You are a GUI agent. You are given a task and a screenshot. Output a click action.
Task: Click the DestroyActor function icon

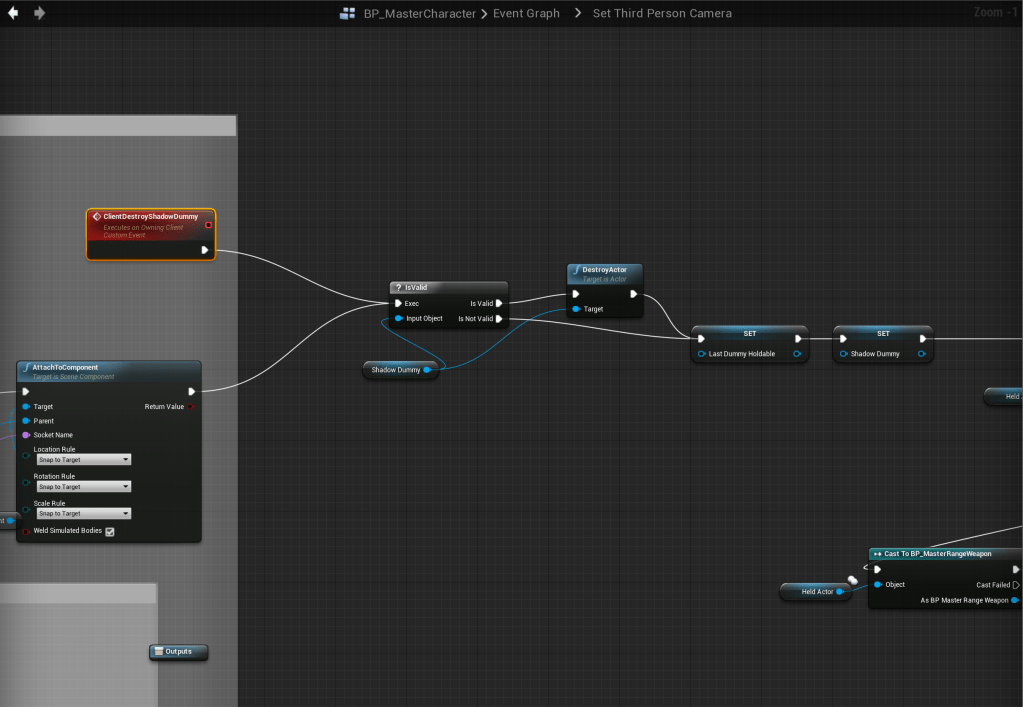pos(576,270)
